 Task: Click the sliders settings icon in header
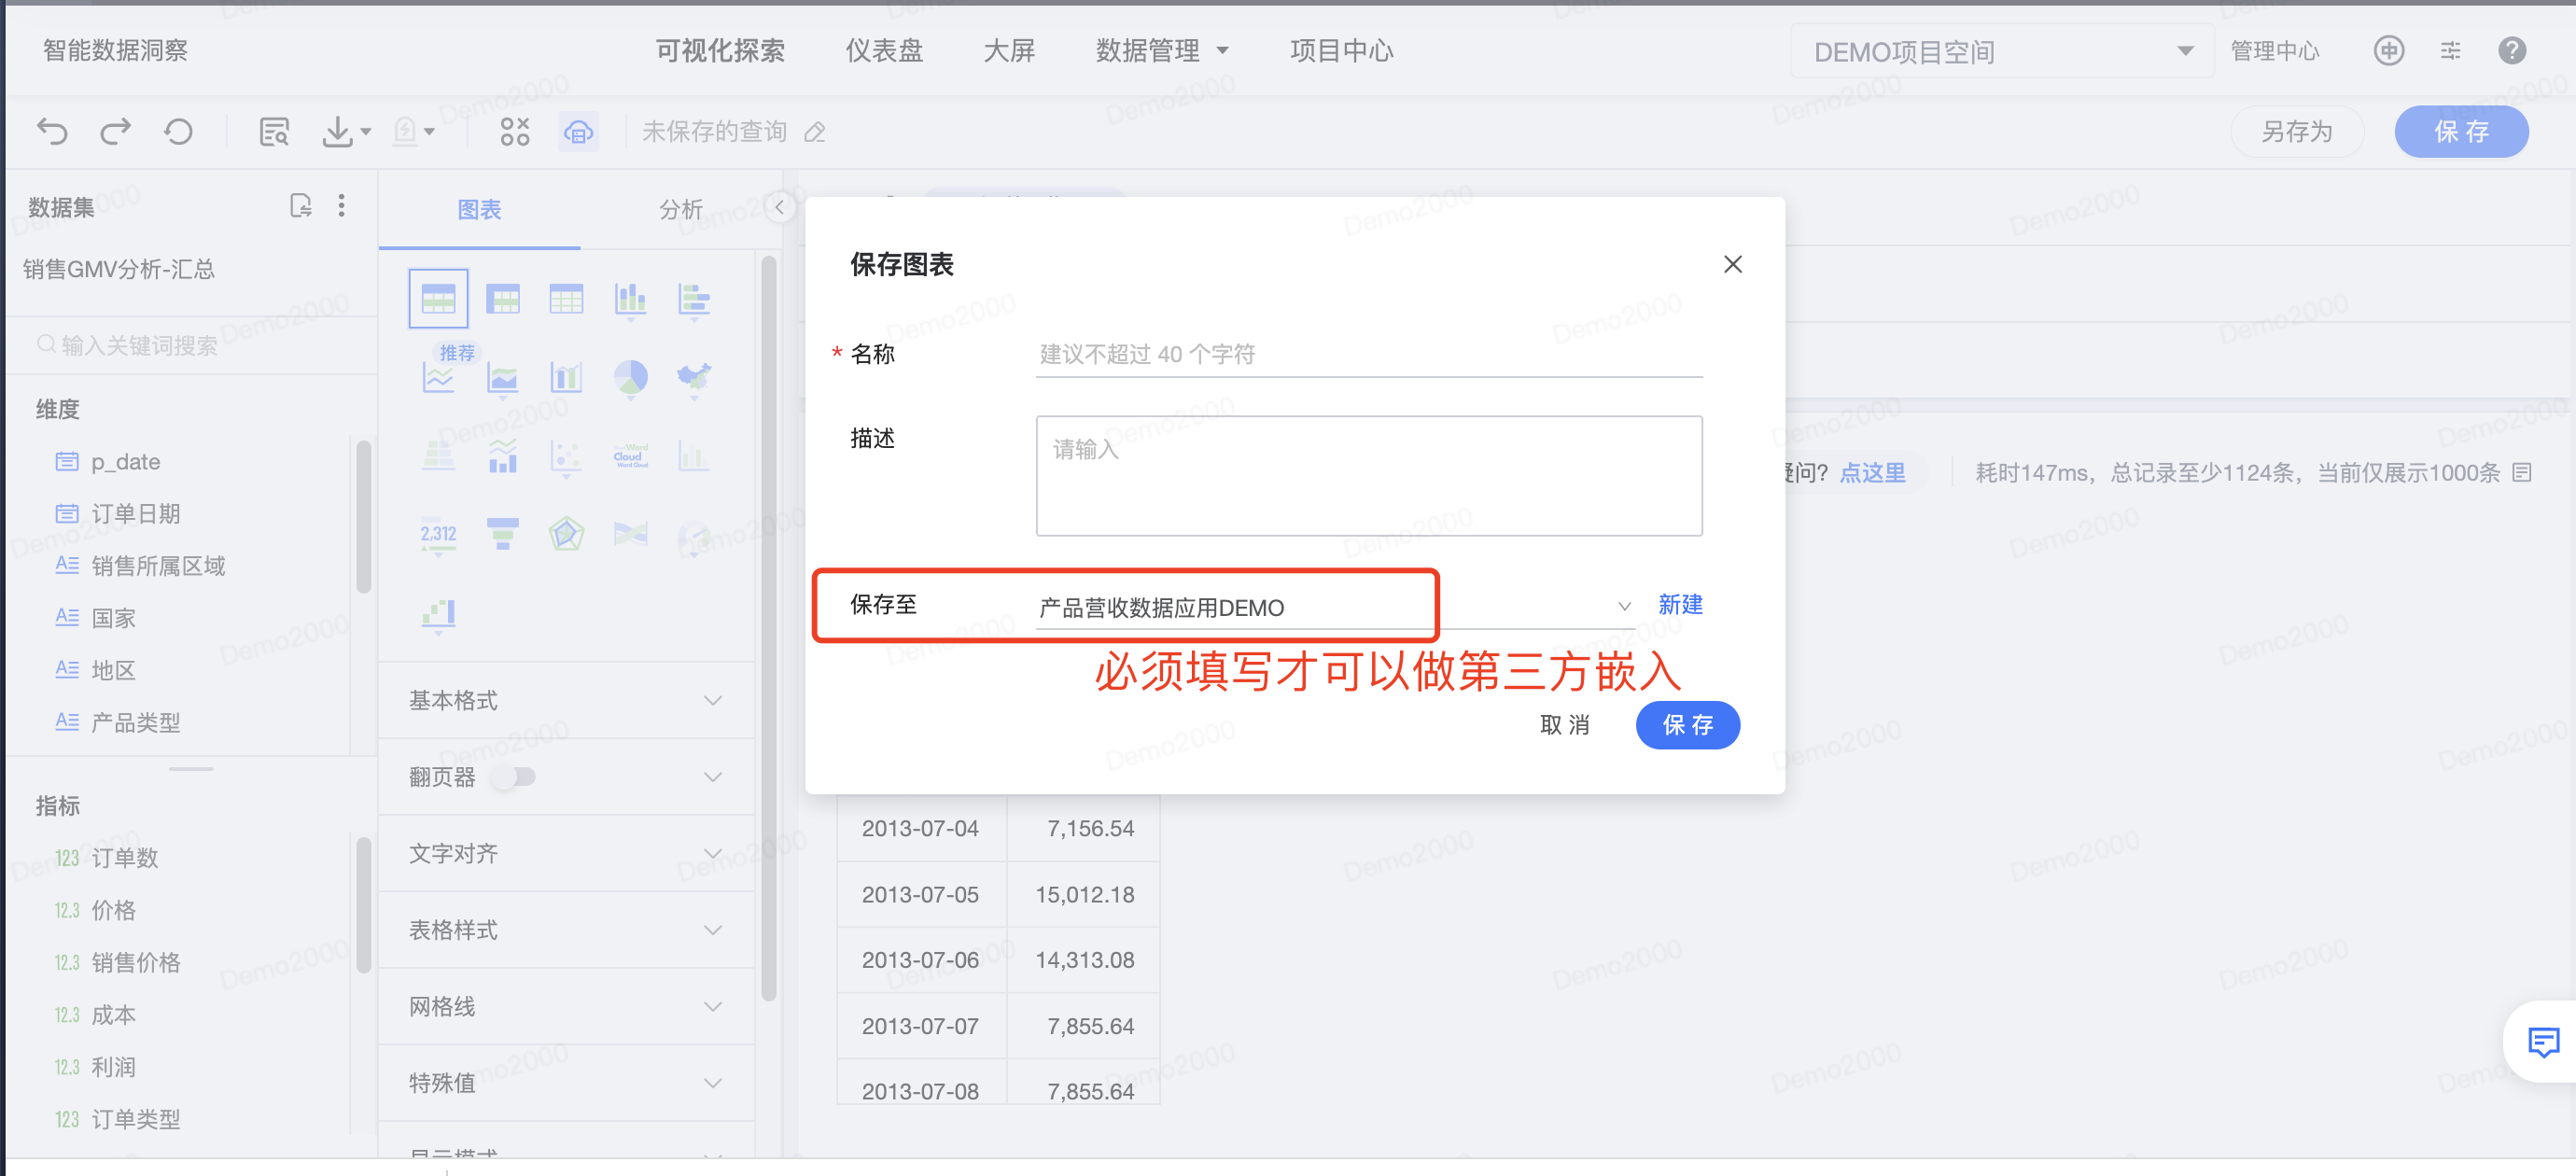point(2450,50)
